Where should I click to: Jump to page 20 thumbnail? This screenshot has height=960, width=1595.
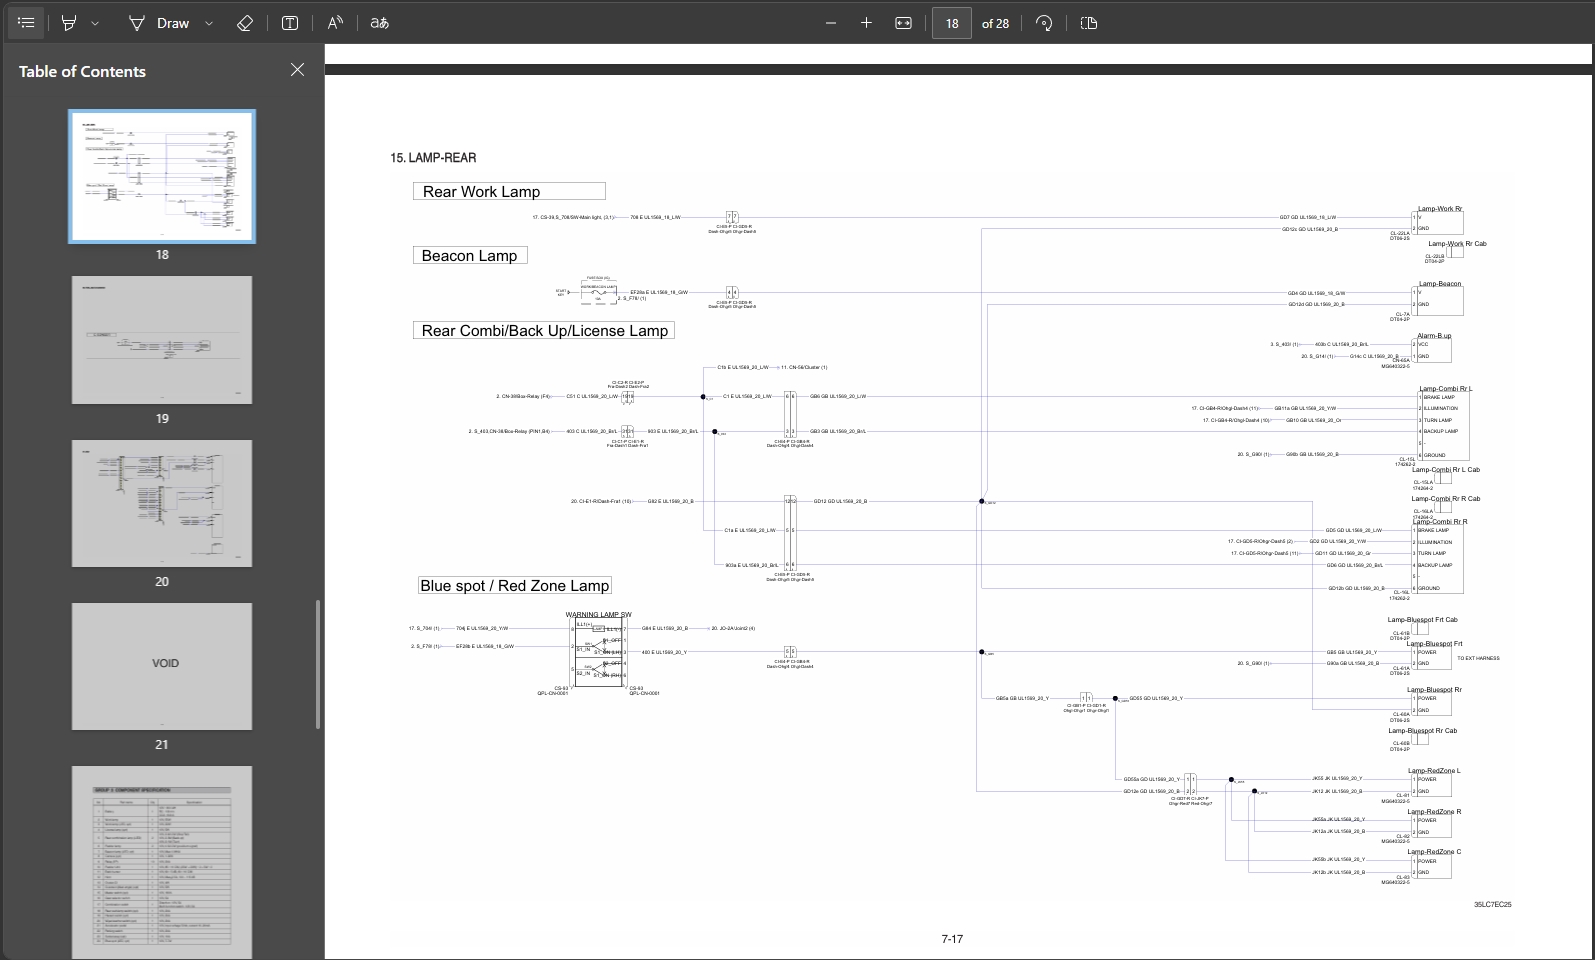pos(162,503)
